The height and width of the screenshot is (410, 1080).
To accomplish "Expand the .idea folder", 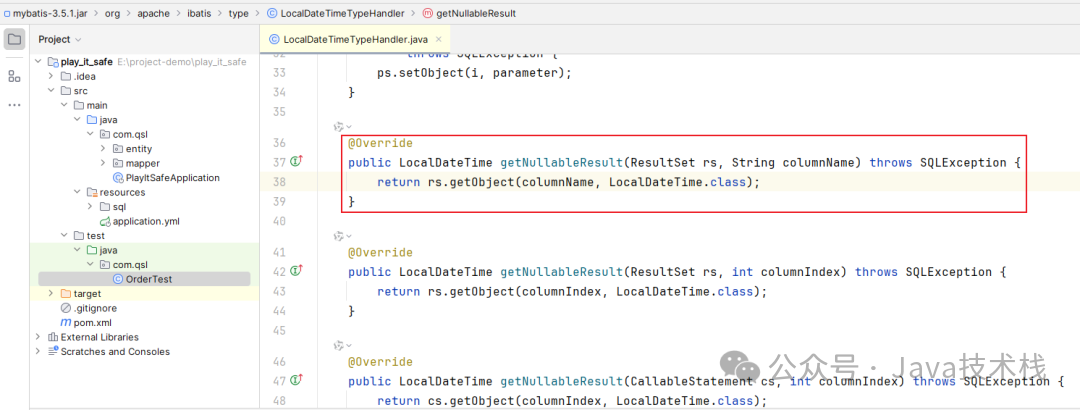I will click(x=51, y=76).
